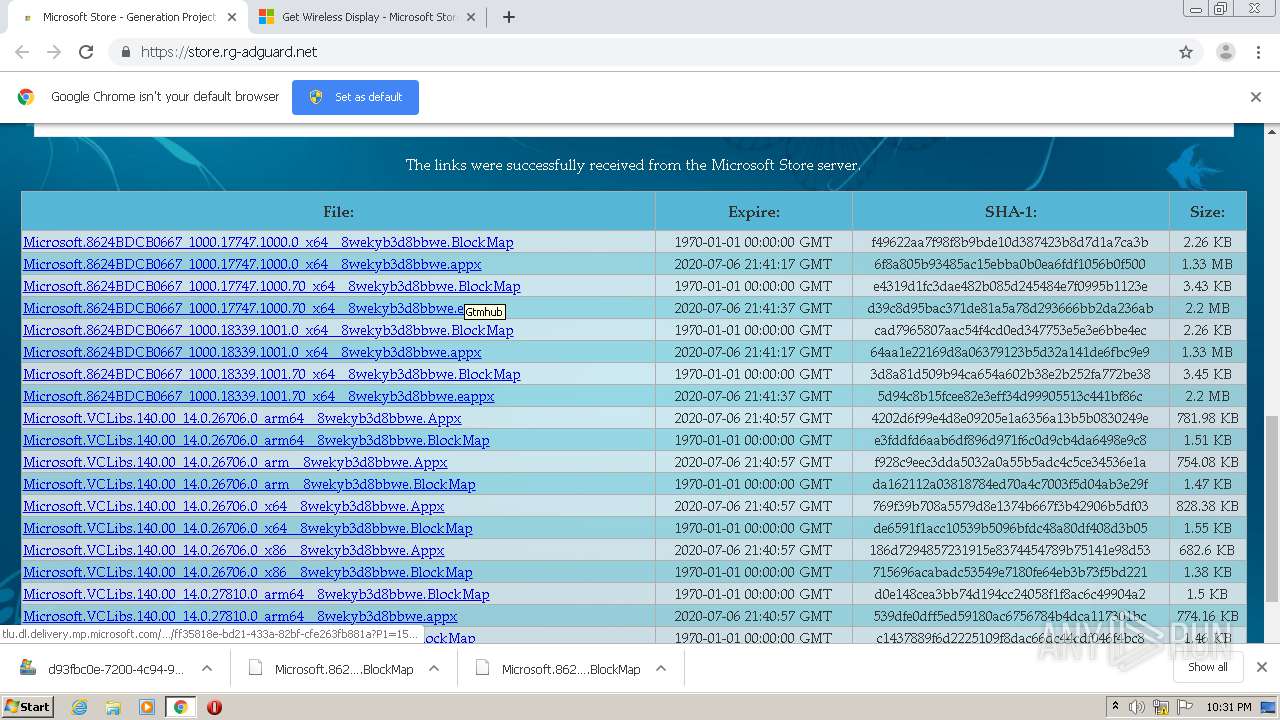Download VCLibs 14.0.26706.0 x86 BlockMap
1280x720 pixels.
248,572
